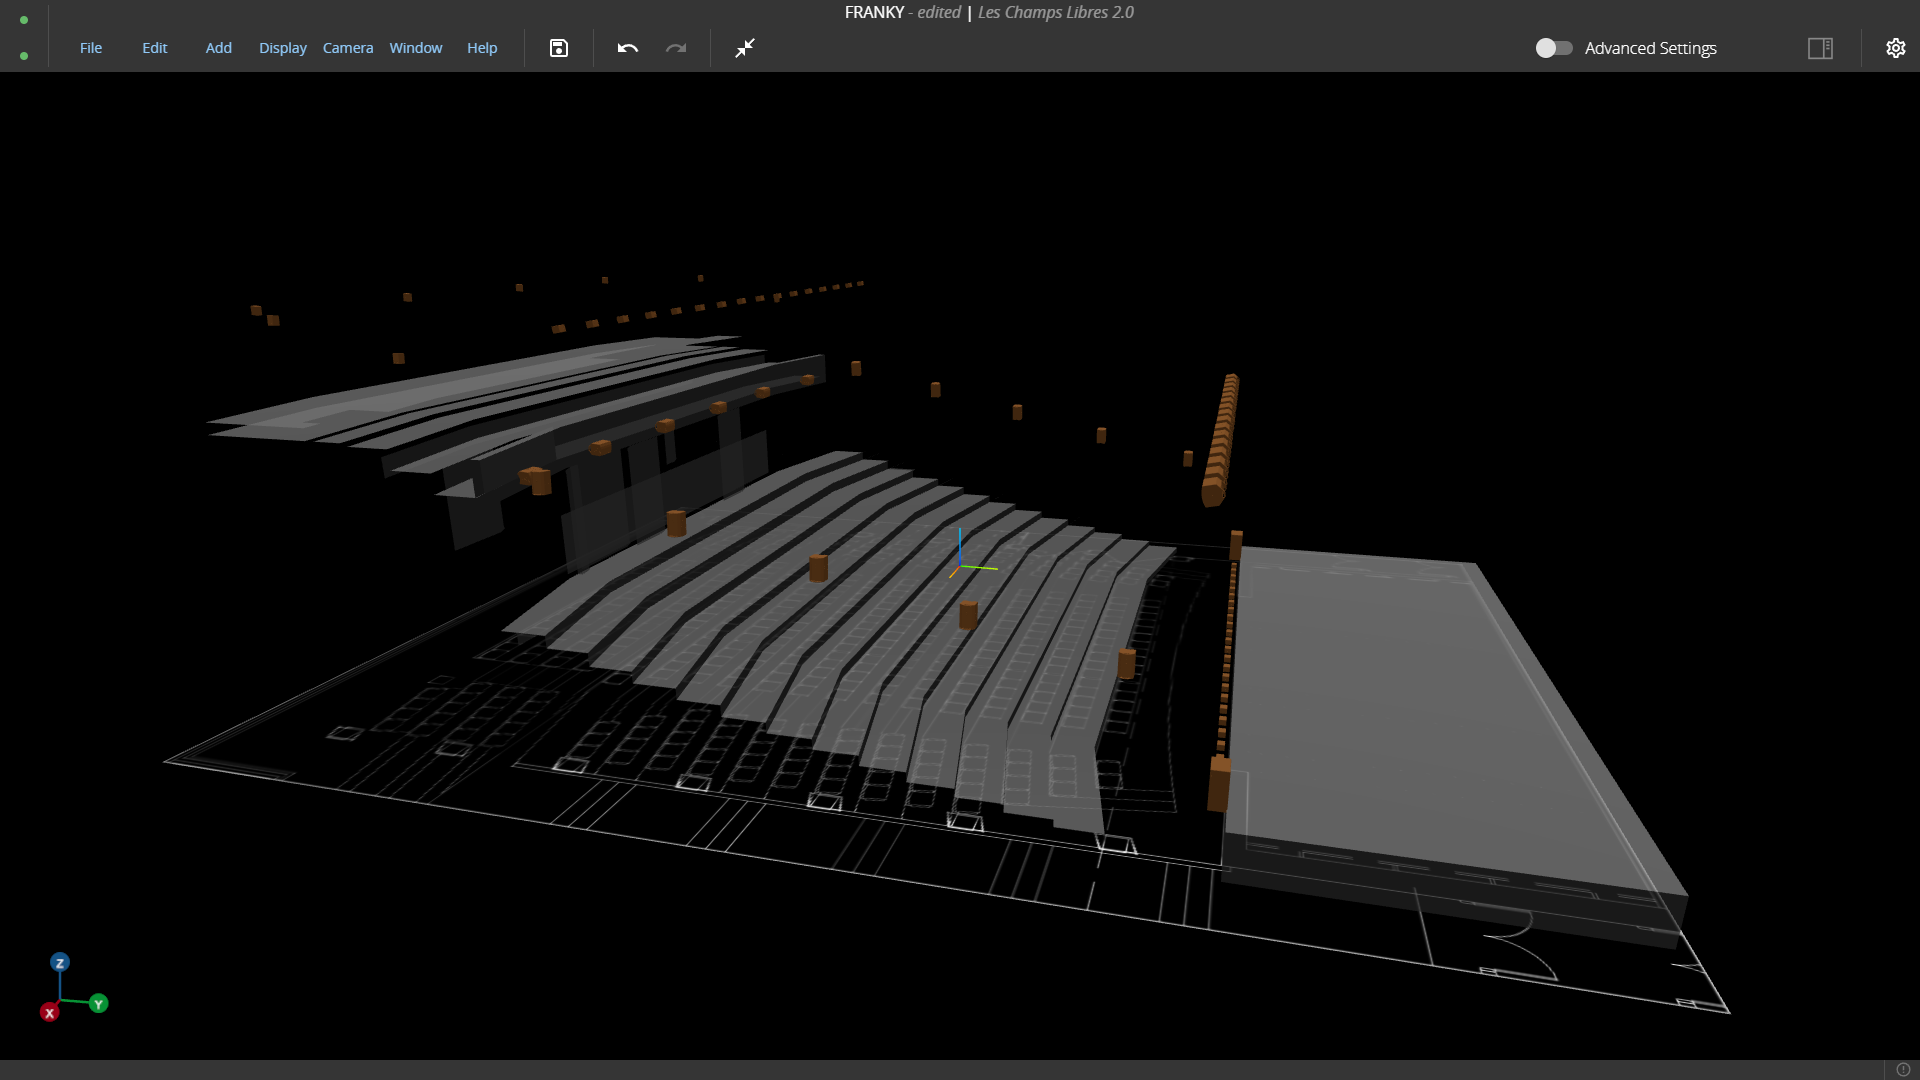Click the warning icon in status bar
The height and width of the screenshot is (1080, 1920).
(x=1903, y=1069)
